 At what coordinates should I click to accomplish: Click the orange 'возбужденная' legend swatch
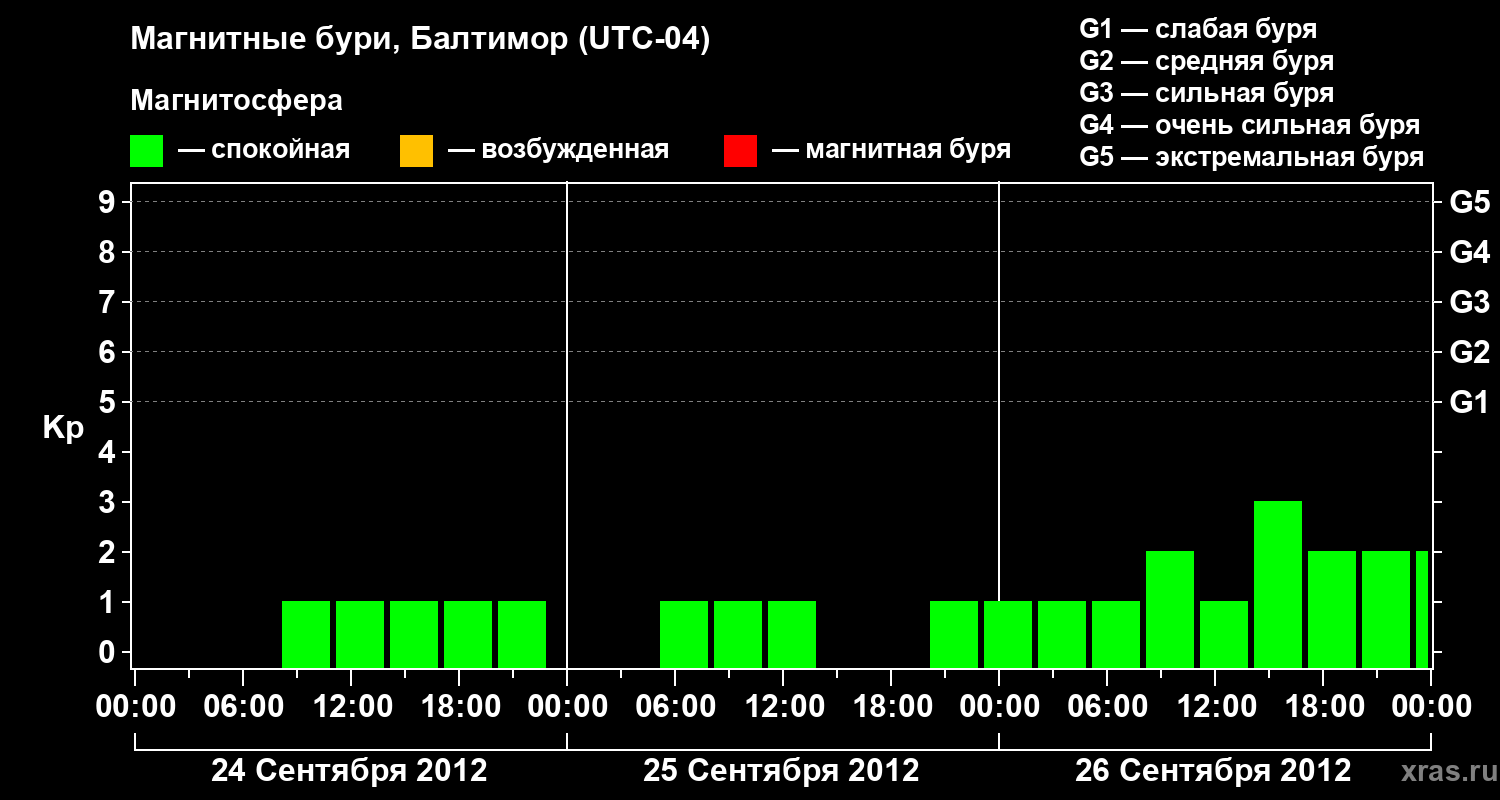click(416, 151)
